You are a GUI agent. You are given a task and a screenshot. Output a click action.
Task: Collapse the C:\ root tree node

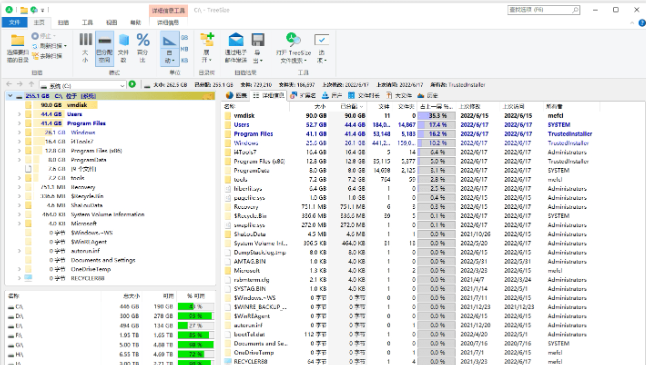click(x=10, y=96)
